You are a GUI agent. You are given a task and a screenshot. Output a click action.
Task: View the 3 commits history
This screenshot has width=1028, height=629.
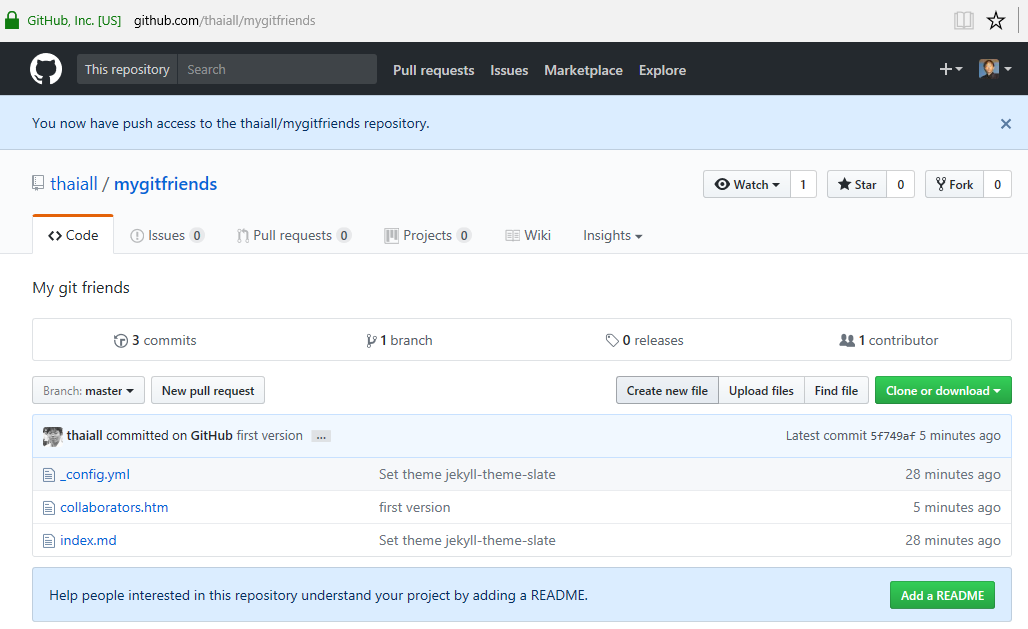click(x=156, y=340)
